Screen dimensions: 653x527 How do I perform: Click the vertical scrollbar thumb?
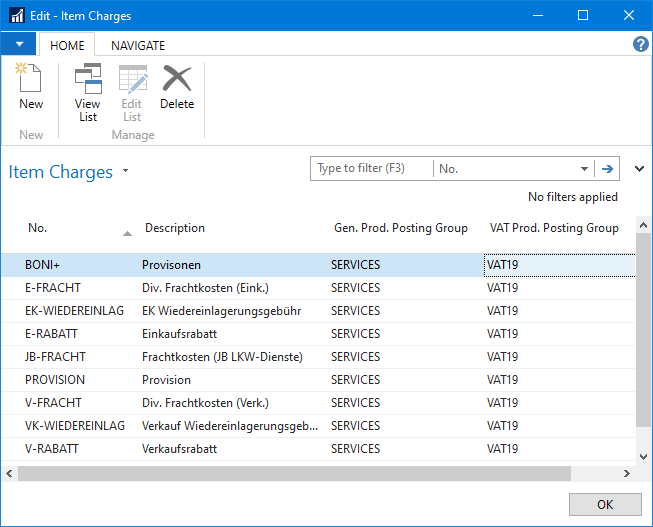tap(643, 330)
